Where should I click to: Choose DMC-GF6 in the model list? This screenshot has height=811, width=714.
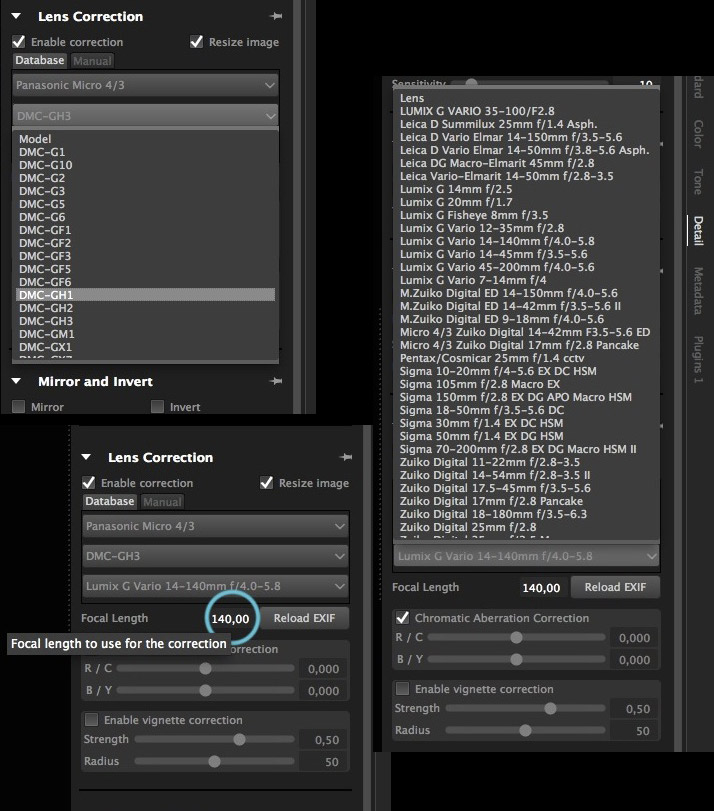(x=145, y=282)
